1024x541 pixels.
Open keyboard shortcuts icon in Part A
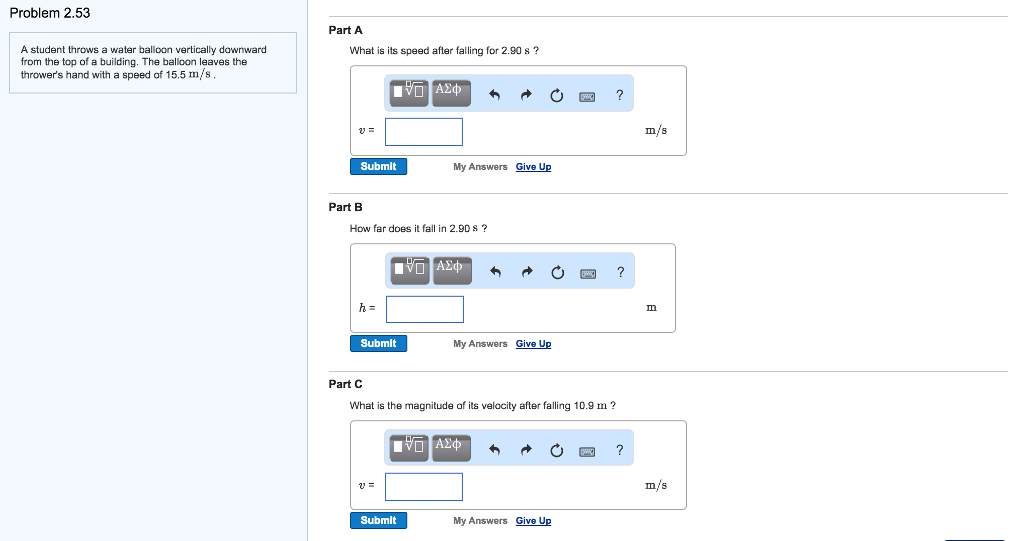(x=588, y=96)
